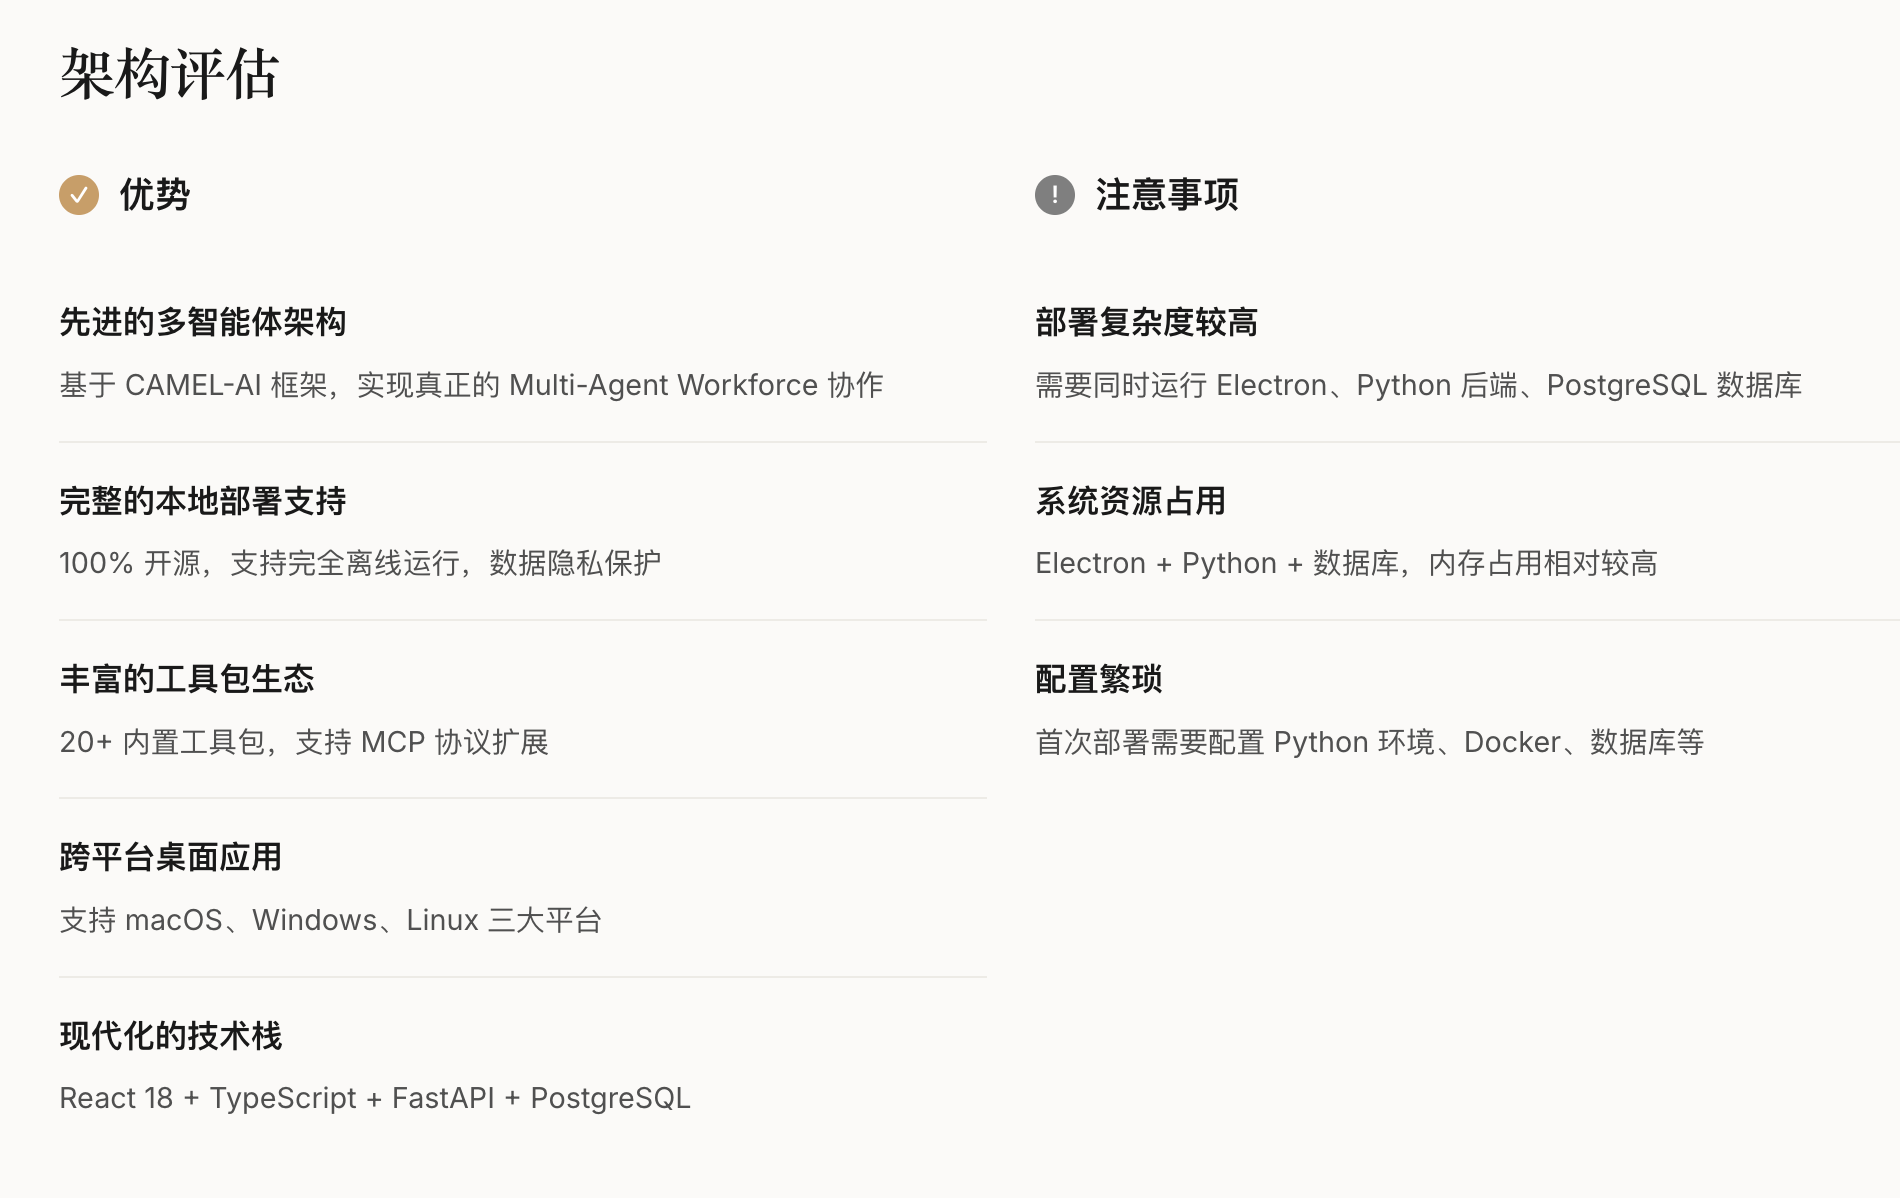Click the 系统资源占用 item title
This screenshot has height=1198, width=1900.
pyautogui.click(x=1130, y=501)
